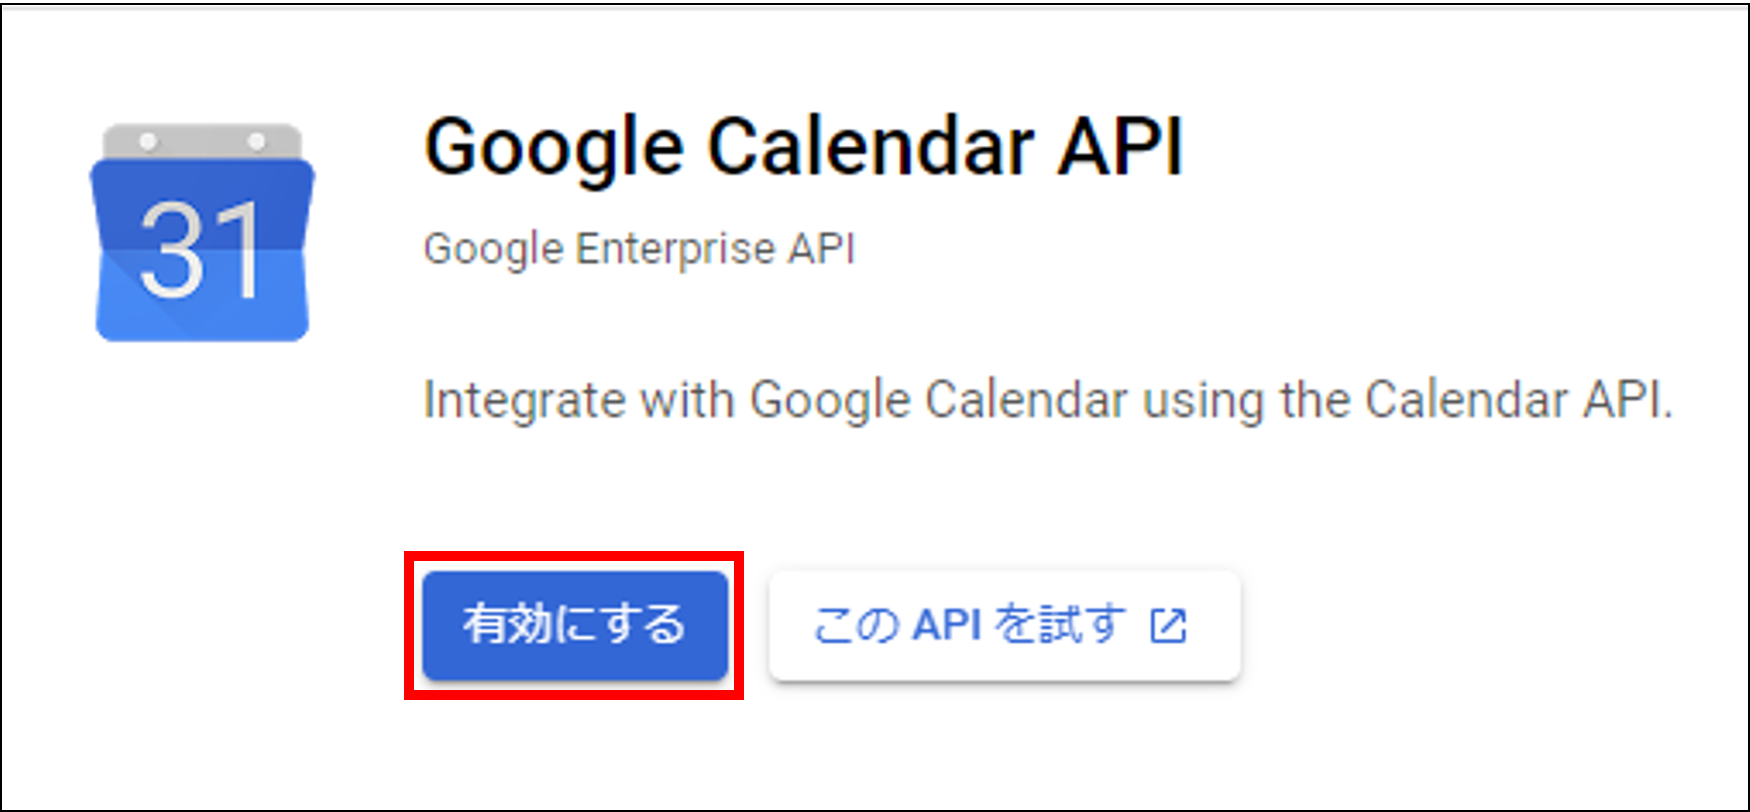Click the Integrate with Google Calendar description
Image resolution: width=1750 pixels, height=812 pixels.
pos(1047,401)
